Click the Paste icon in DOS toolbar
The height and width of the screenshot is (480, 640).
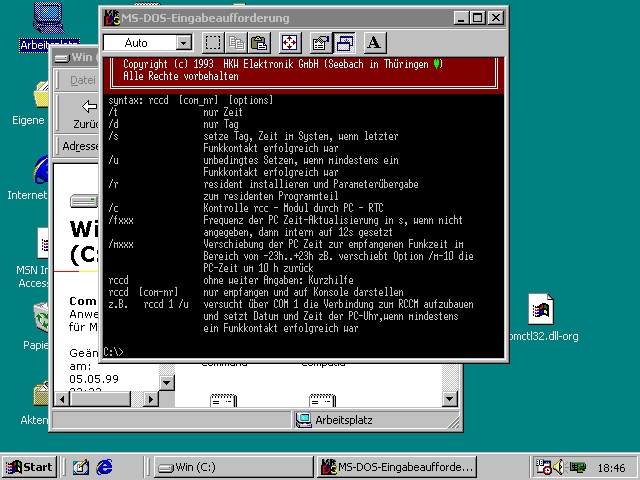[259, 42]
